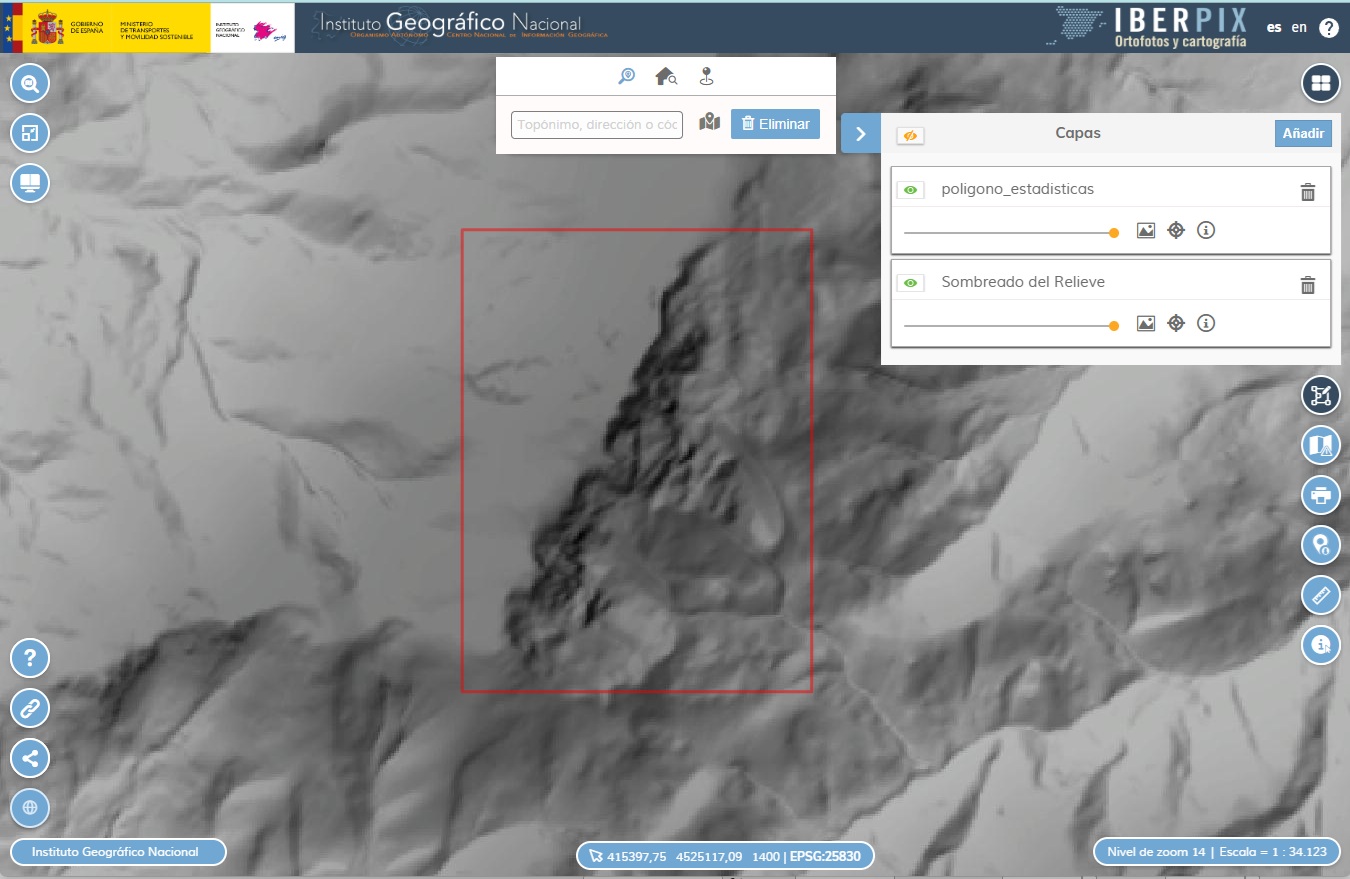Open the background layers grid selector
Image resolution: width=1350 pixels, height=879 pixels.
pyautogui.click(x=1321, y=83)
